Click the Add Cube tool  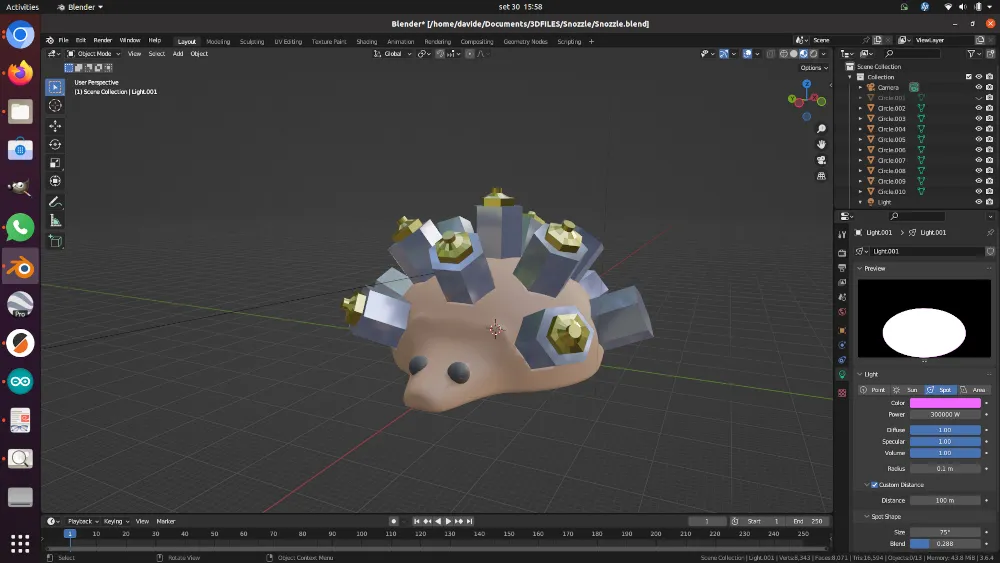coord(55,241)
